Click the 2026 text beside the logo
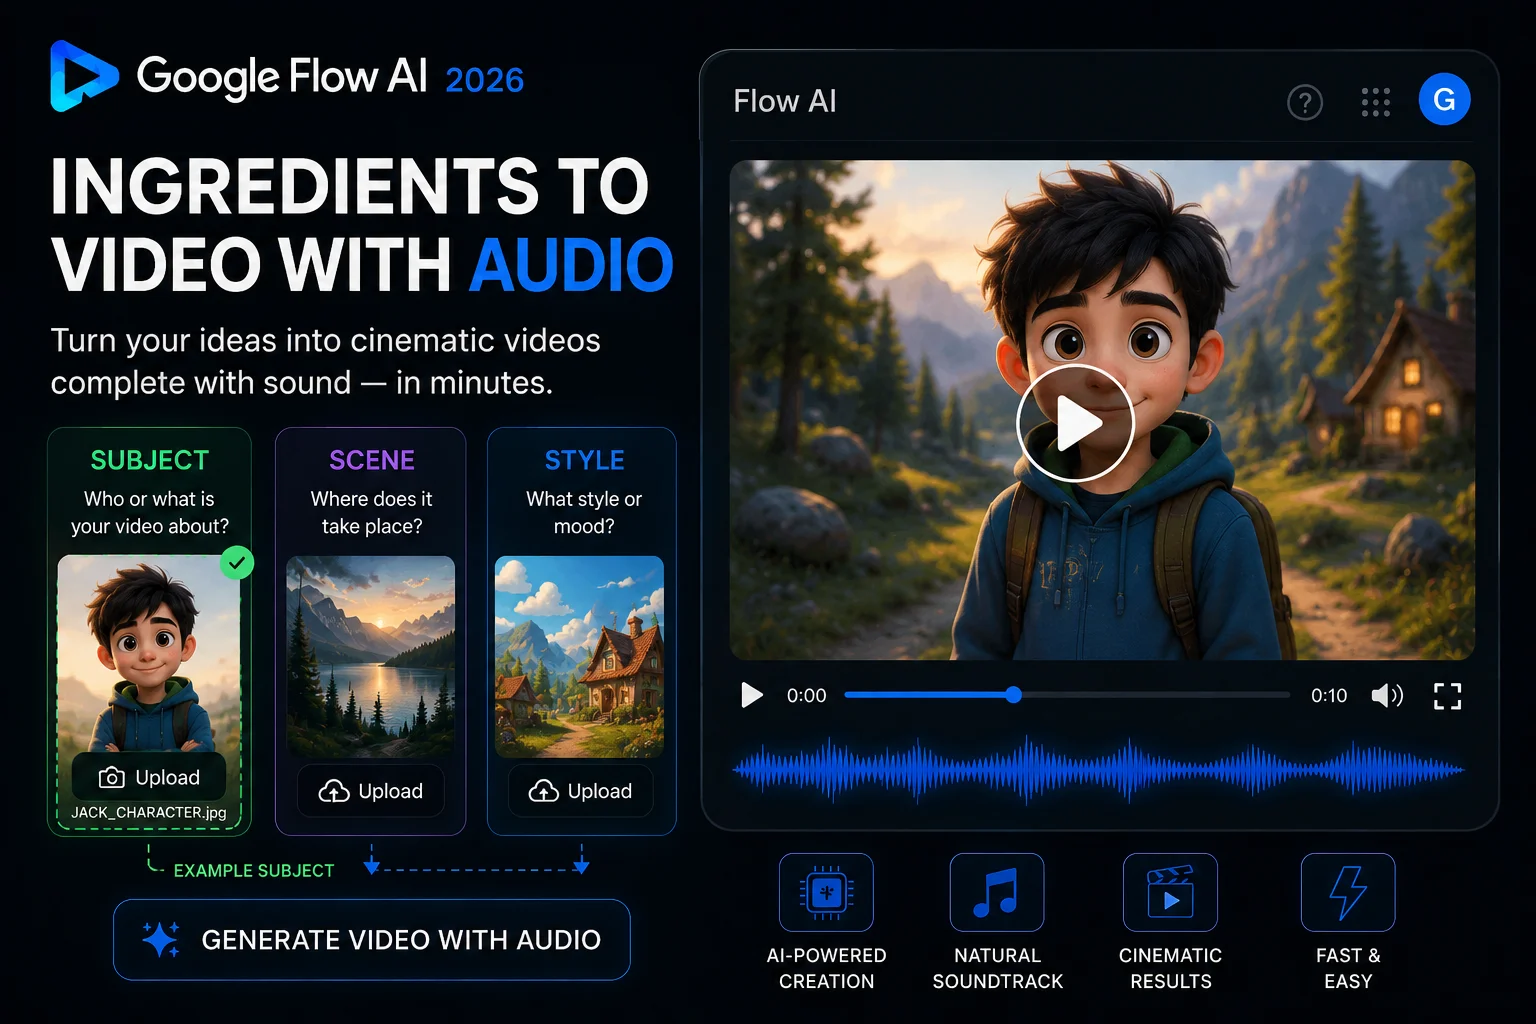1536x1024 pixels. [x=485, y=80]
